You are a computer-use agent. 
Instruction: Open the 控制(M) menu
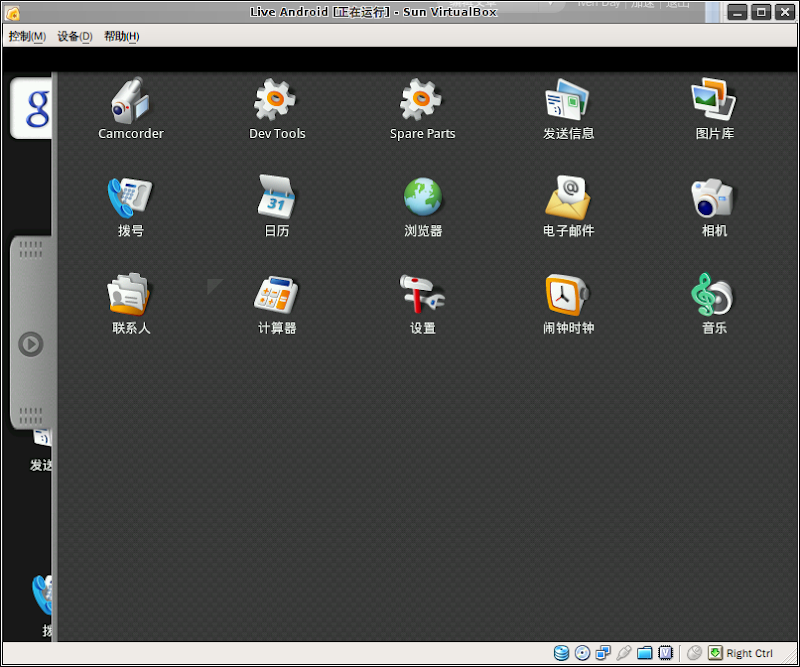pyautogui.click(x=28, y=36)
